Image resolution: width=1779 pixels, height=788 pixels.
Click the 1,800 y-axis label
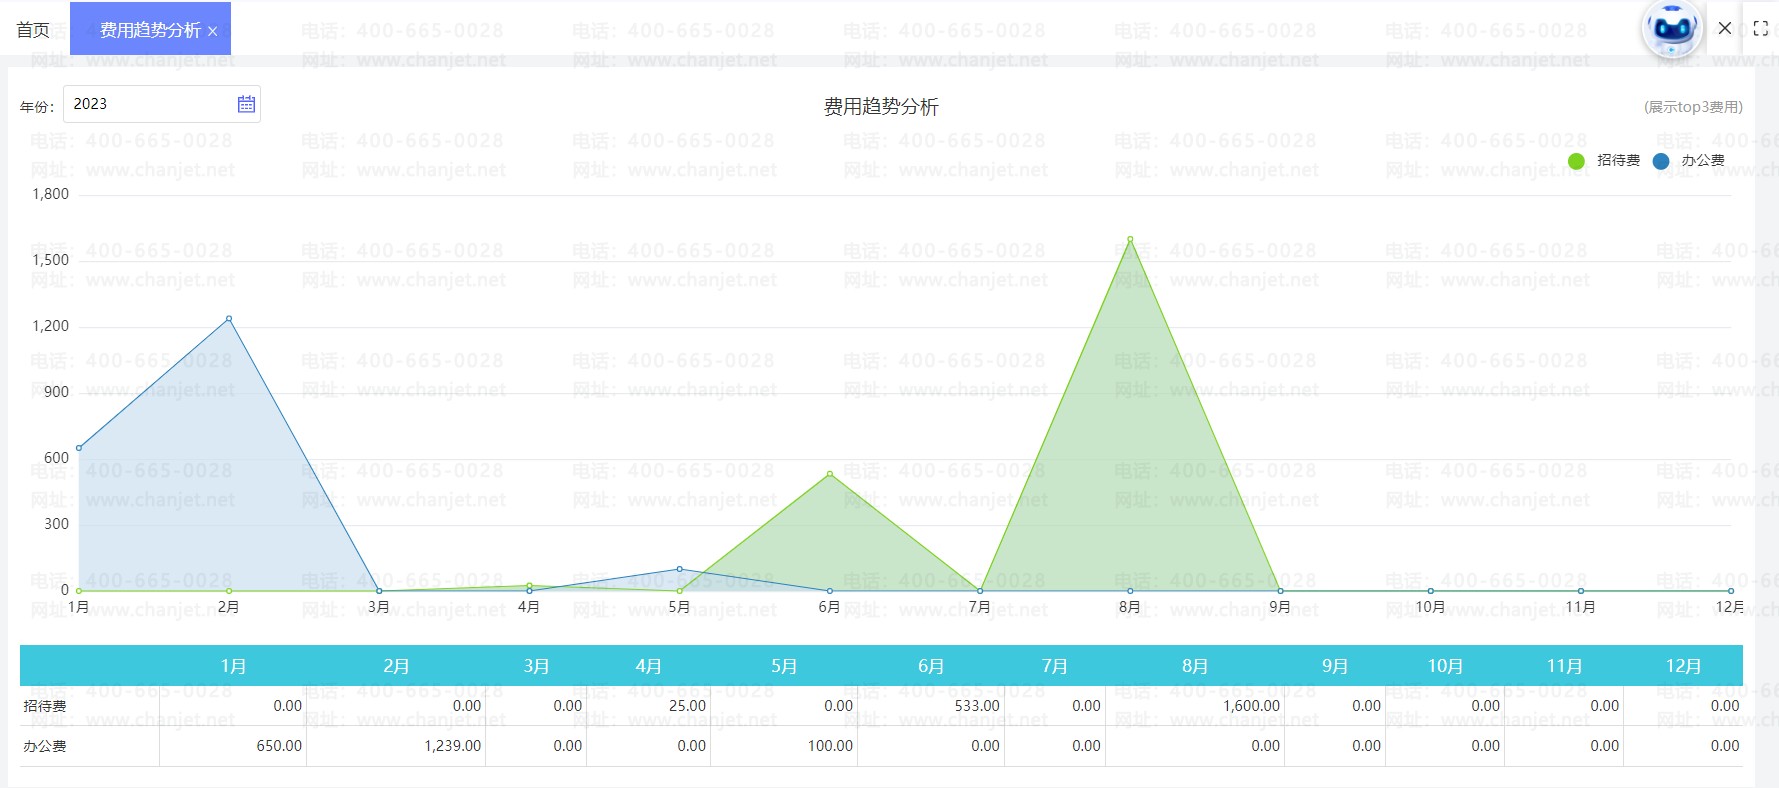(51, 194)
